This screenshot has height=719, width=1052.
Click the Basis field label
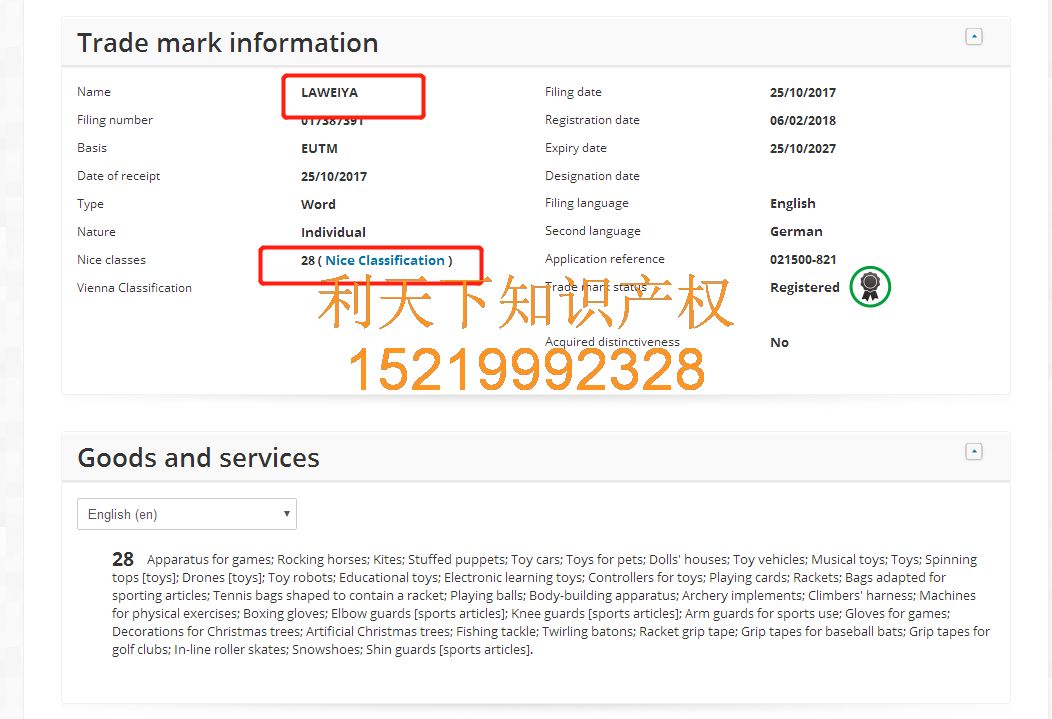(92, 148)
